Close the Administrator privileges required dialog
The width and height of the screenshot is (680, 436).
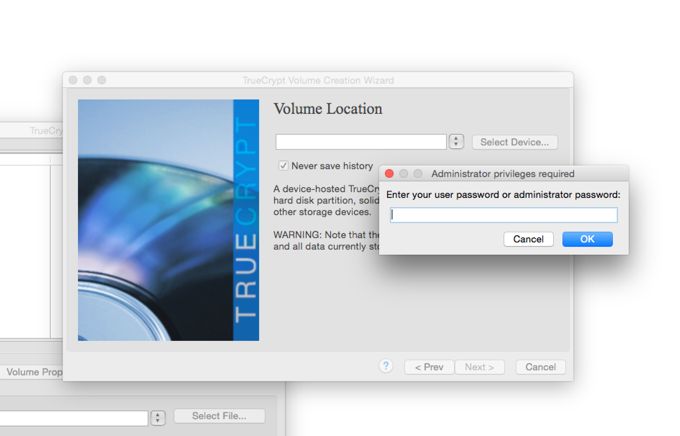click(x=389, y=174)
